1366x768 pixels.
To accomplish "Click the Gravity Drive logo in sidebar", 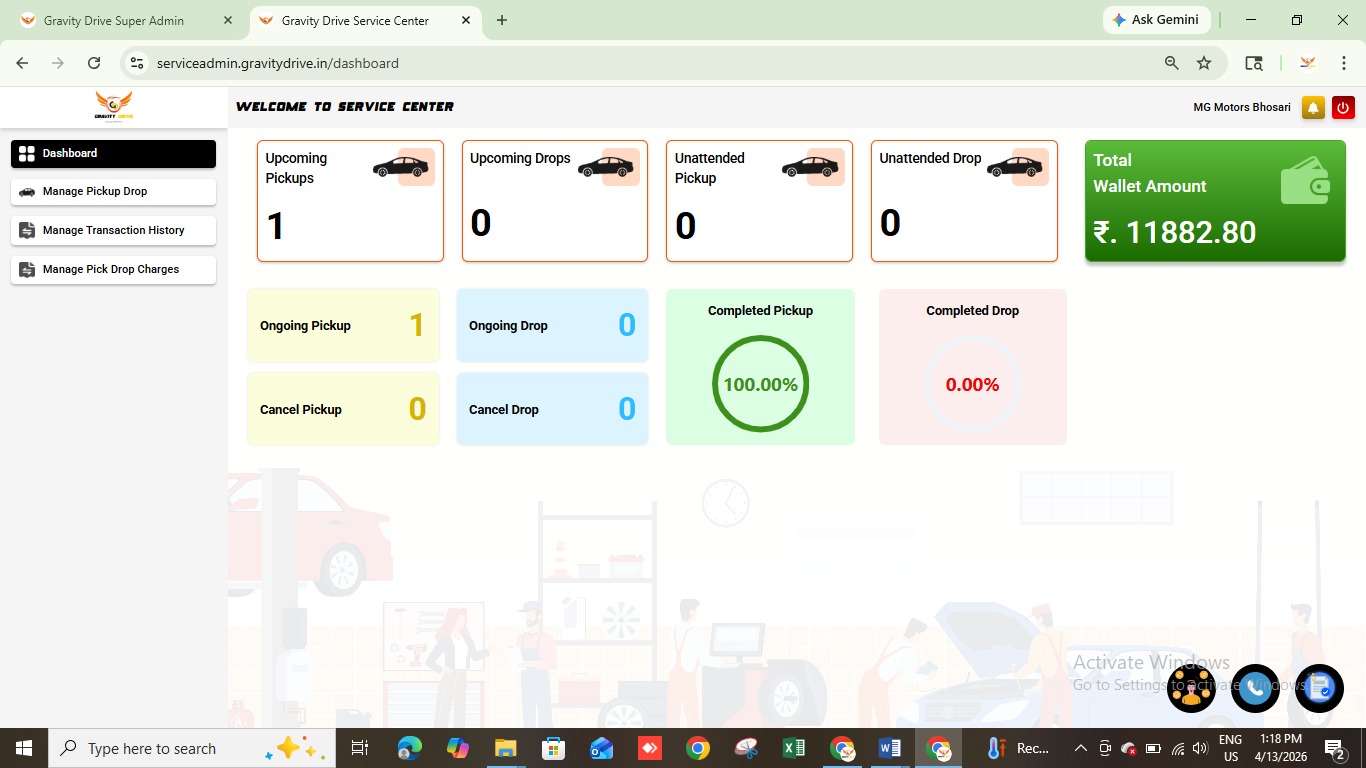I will click(114, 106).
